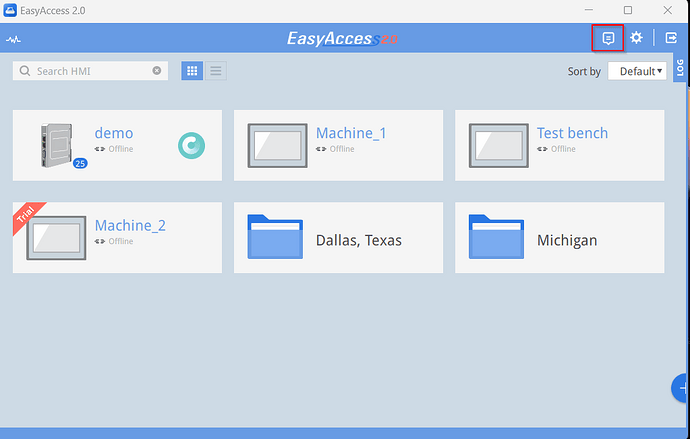Click the logout icon in header
690x439 pixels.
pyautogui.click(x=671, y=38)
